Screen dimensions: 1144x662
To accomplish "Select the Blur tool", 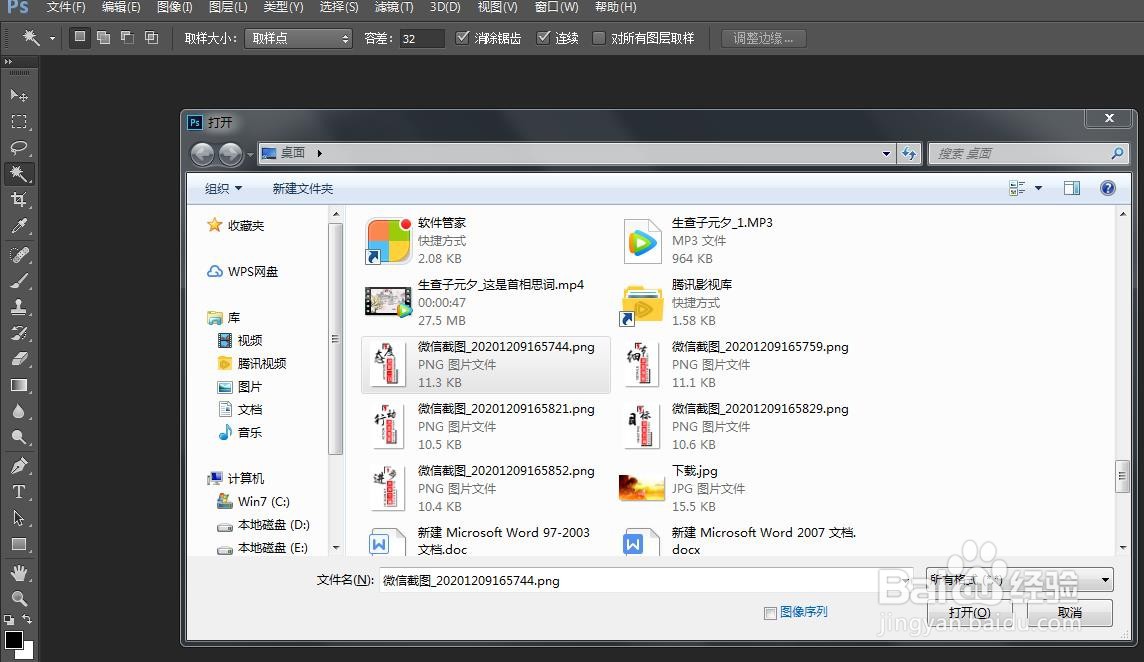I will coord(19,412).
